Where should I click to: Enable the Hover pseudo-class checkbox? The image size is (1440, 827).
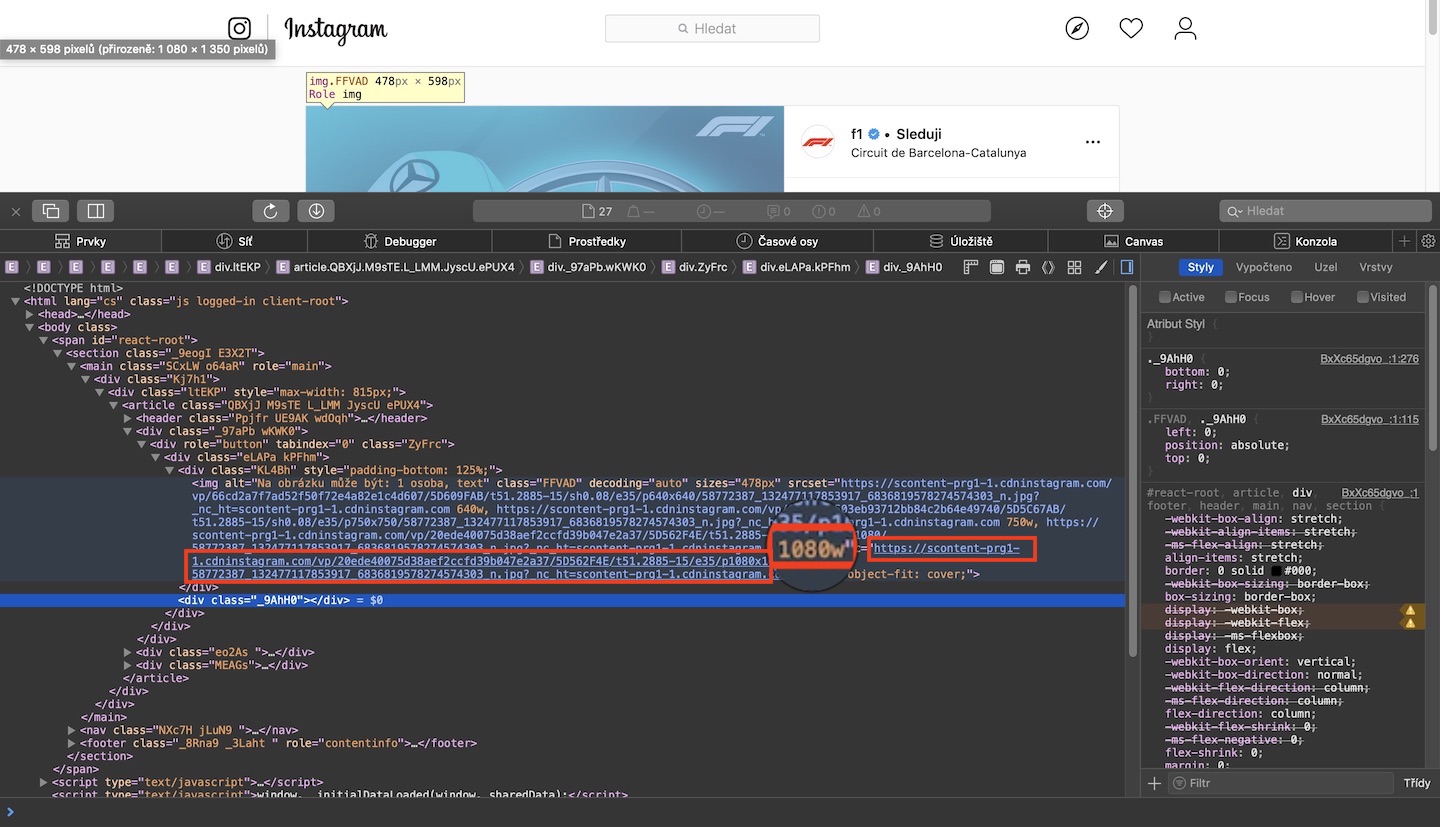click(1296, 297)
